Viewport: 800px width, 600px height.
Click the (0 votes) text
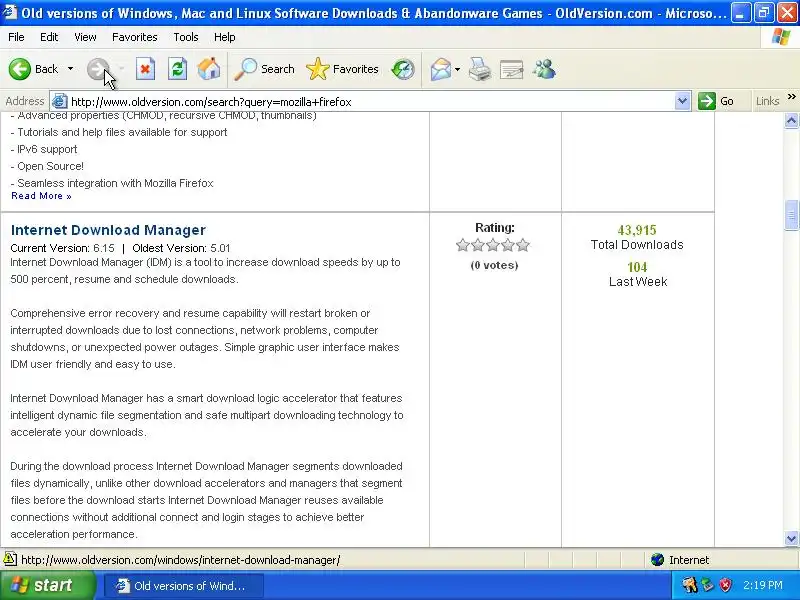click(494, 265)
